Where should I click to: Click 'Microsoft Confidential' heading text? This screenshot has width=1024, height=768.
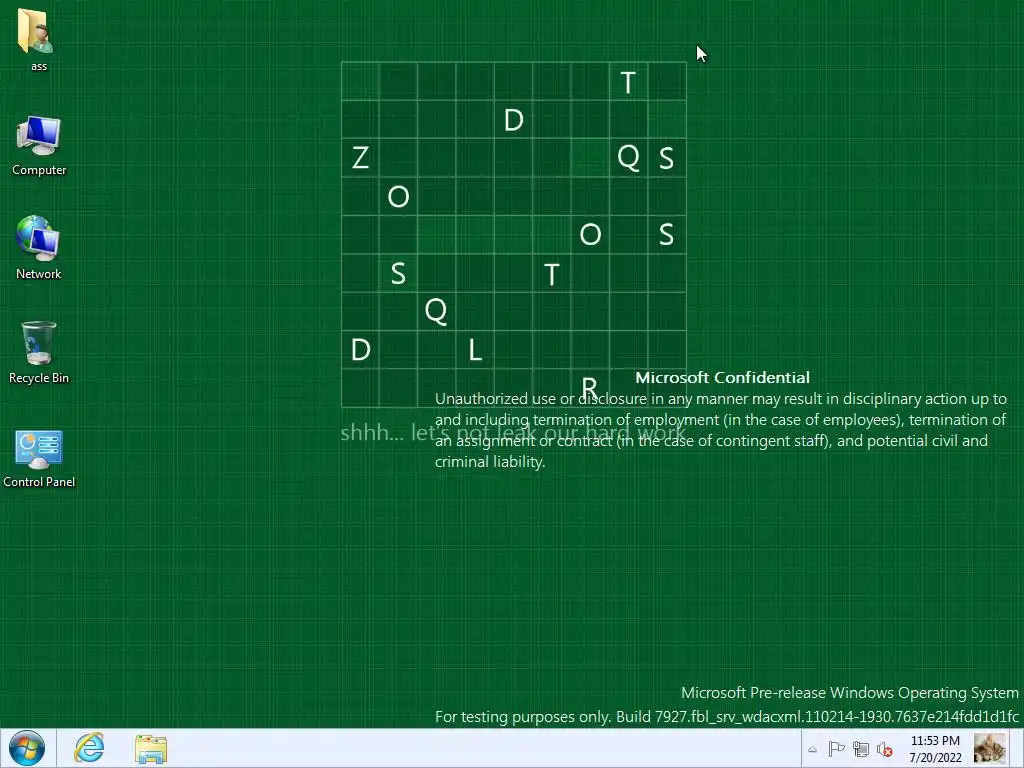click(x=722, y=377)
